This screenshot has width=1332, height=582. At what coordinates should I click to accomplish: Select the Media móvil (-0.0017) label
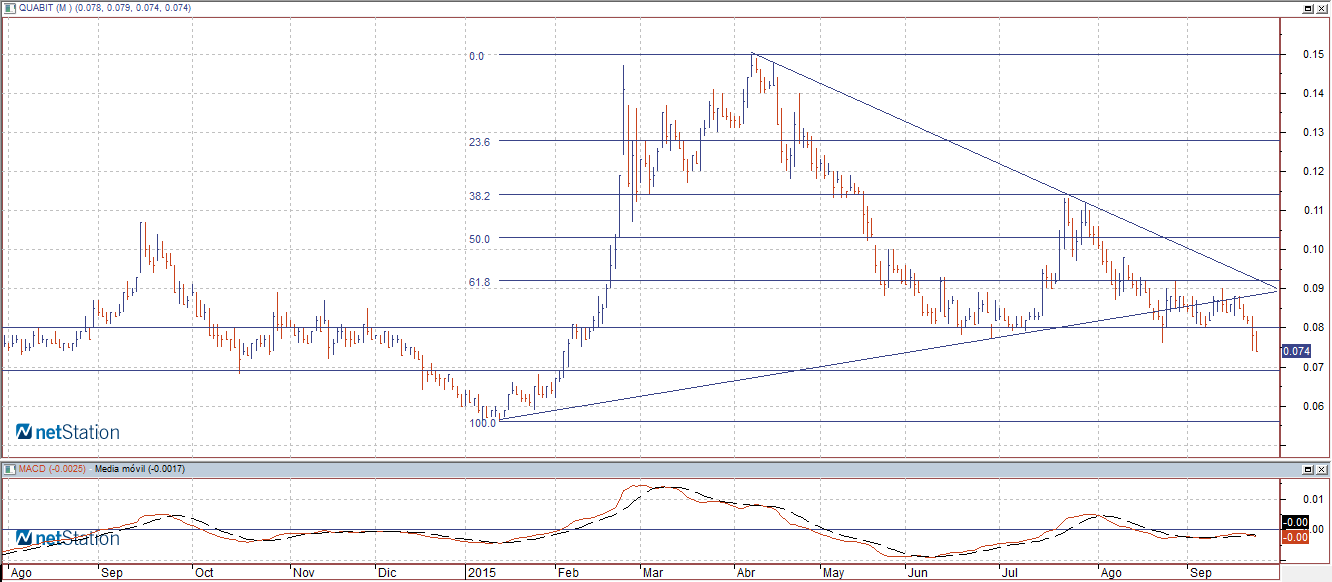tap(138, 468)
